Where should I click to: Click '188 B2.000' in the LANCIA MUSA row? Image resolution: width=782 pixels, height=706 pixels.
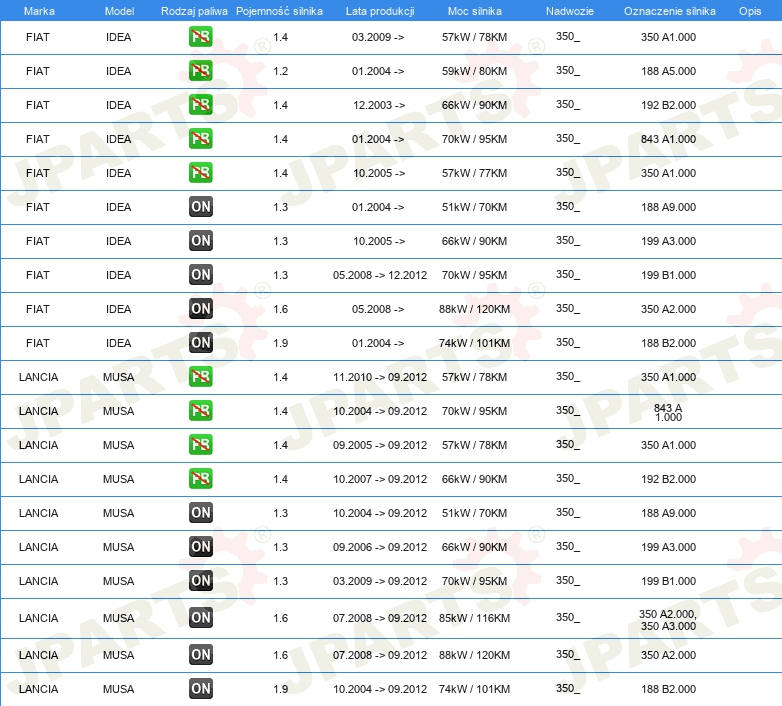point(668,689)
